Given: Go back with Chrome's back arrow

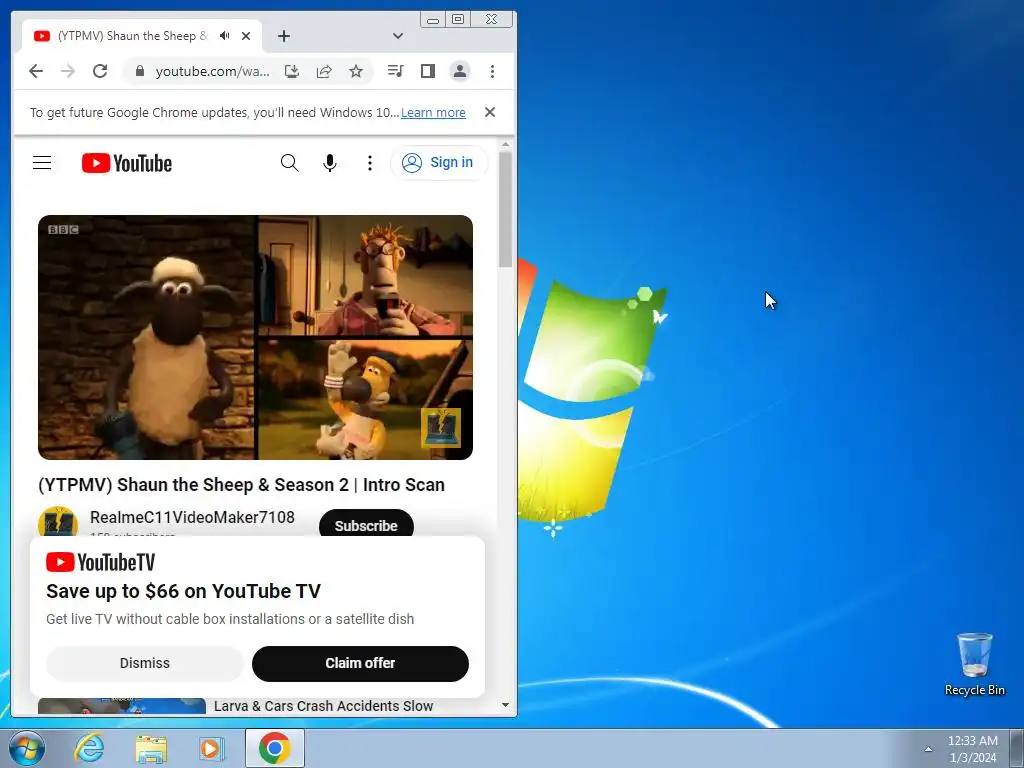Looking at the screenshot, I should point(36,71).
